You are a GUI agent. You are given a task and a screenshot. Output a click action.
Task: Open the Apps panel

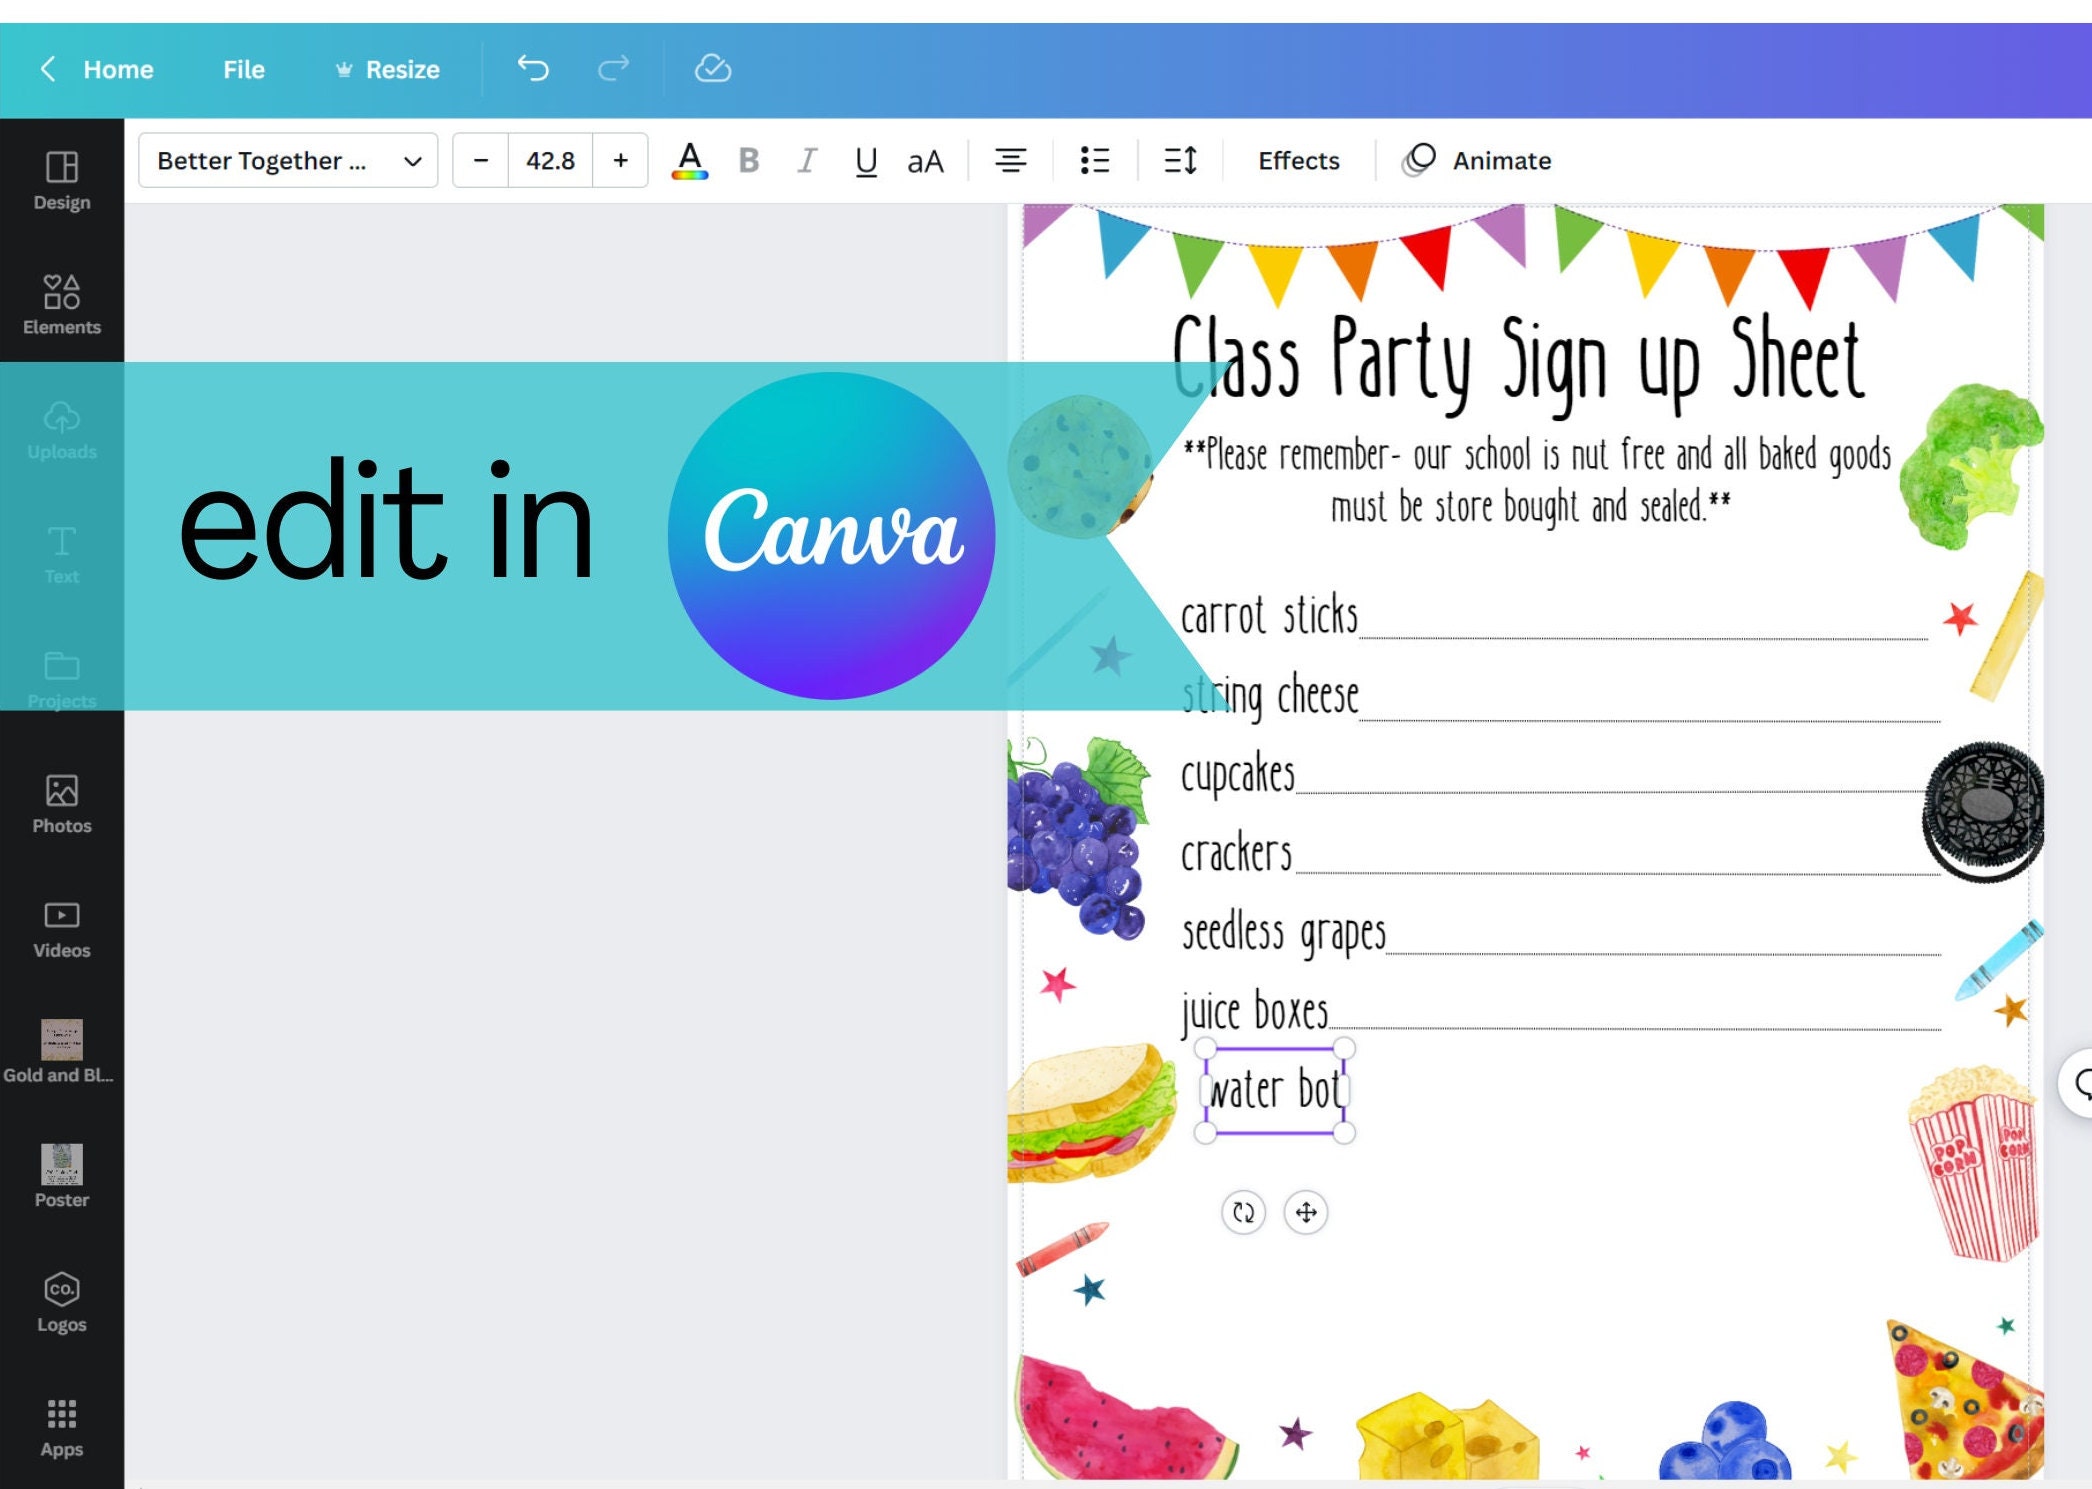point(61,1424)
